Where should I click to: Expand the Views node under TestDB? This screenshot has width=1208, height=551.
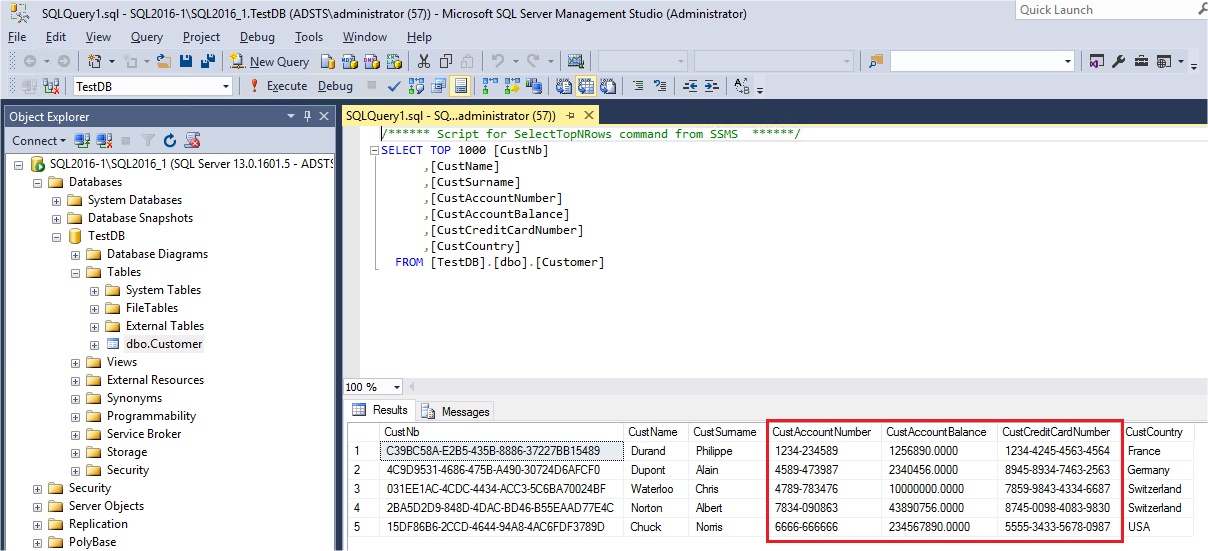(x=76, y=362)
